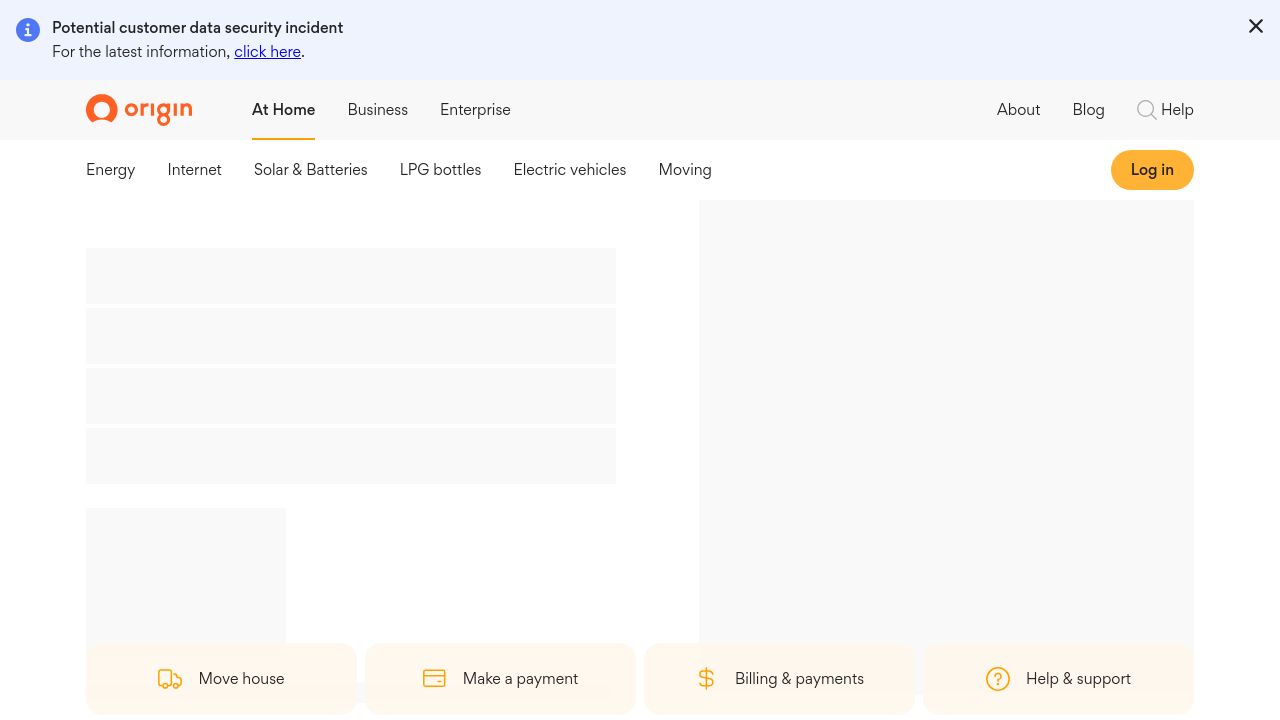Dismiss the security incident banner
Image resolution: width=1280 pixels, height=720 pixels.
pyautogui.click(x=1256, y=26)
